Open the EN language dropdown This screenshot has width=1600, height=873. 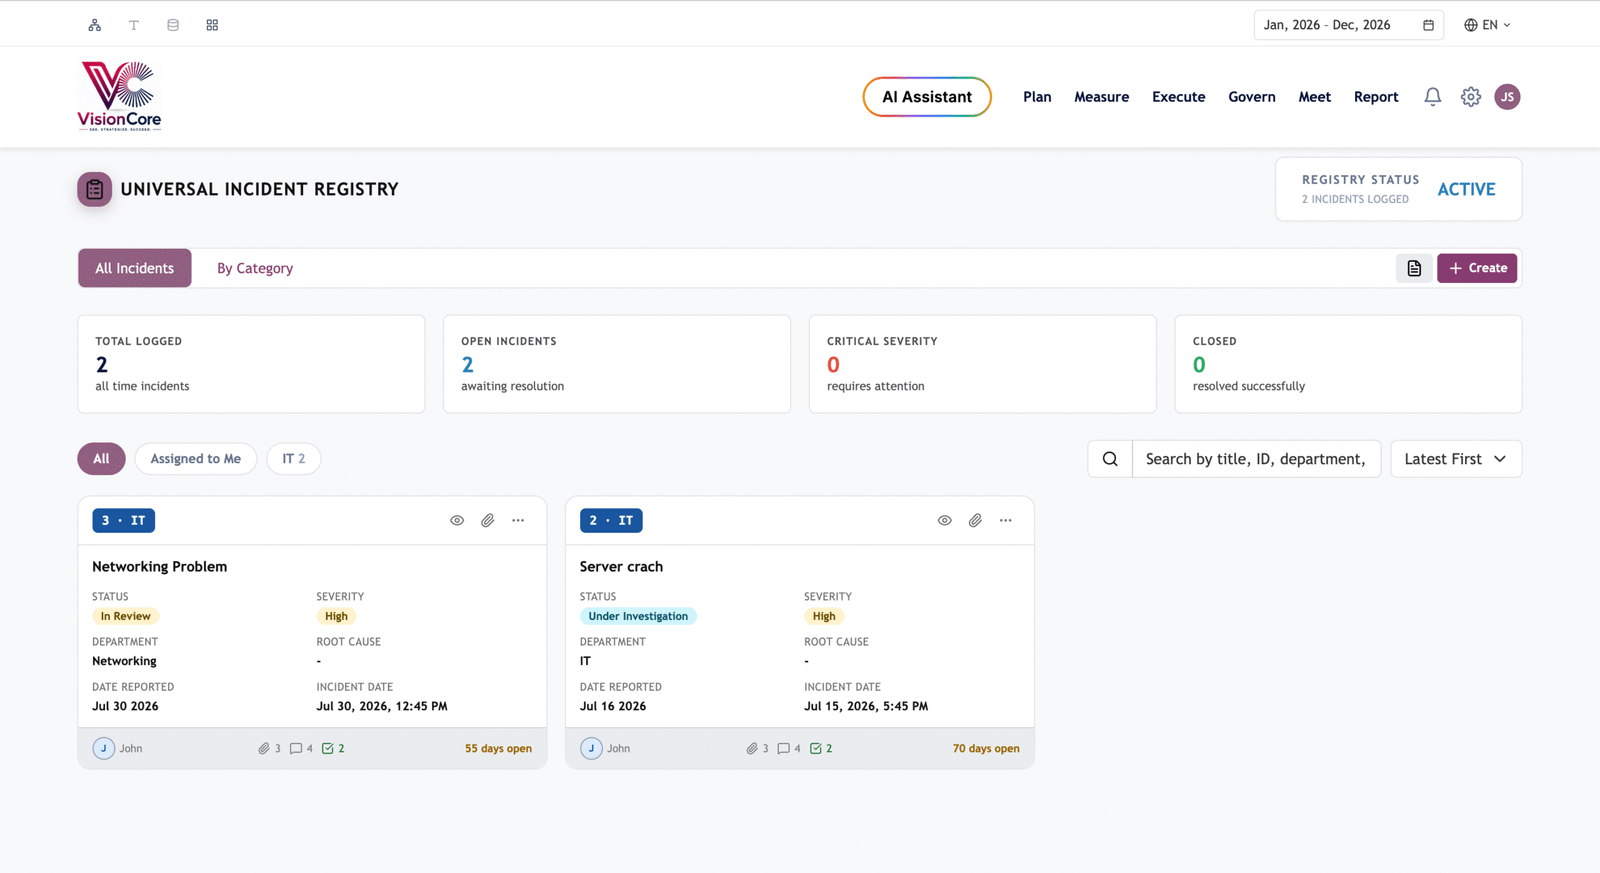click(1488, 25)
